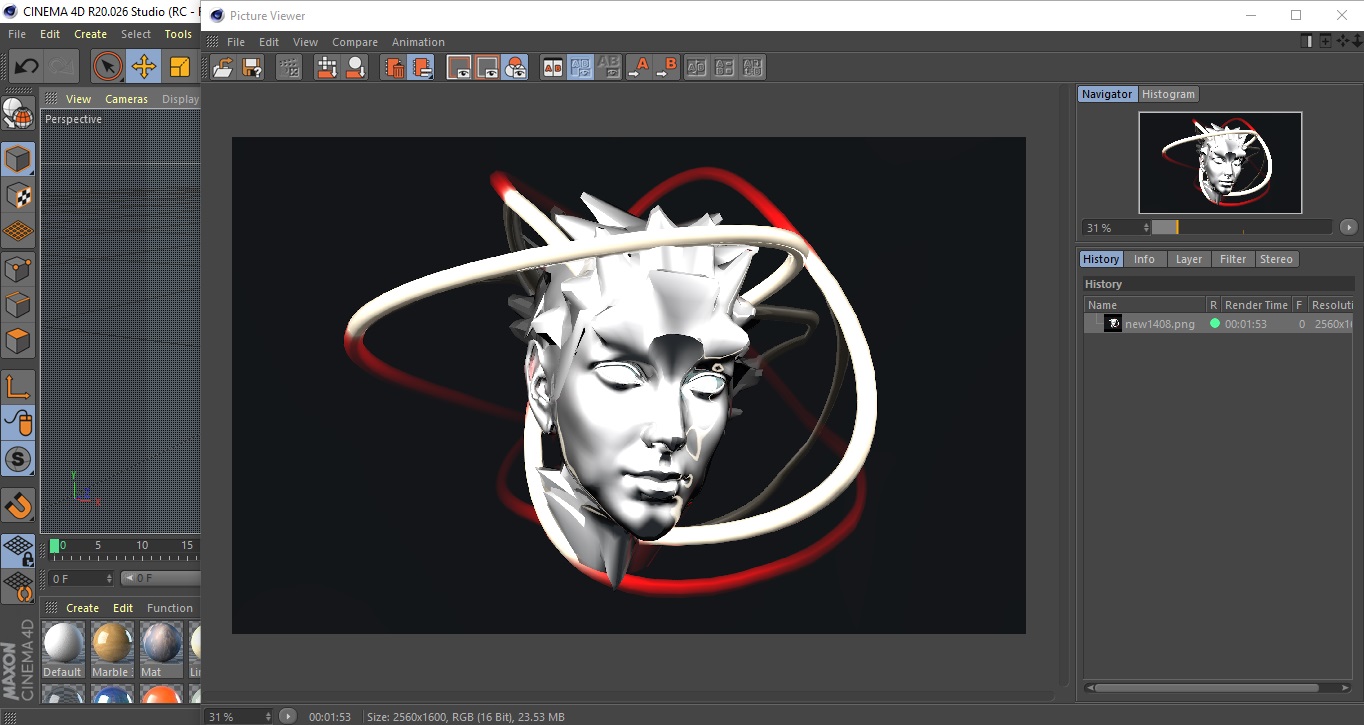Click the Remove Image trash icon
Viewport: 1364px width, 725px height.
point(394,67)
